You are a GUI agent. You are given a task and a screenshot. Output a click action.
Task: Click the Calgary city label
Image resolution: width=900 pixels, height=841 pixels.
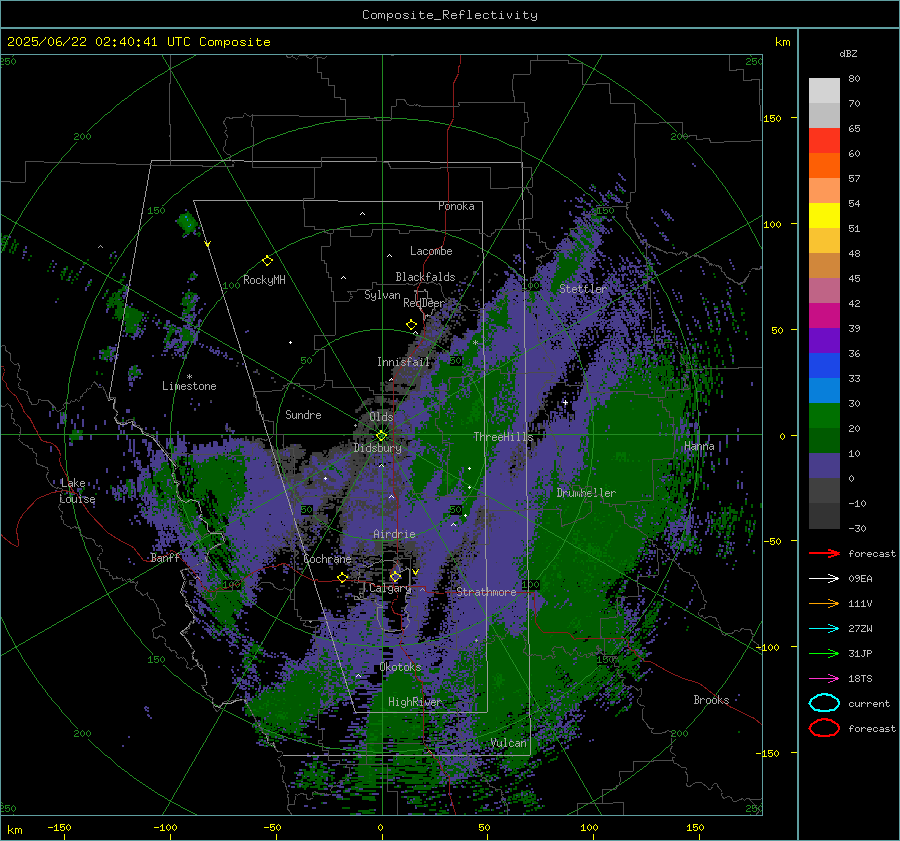click(x=390, y=588)
